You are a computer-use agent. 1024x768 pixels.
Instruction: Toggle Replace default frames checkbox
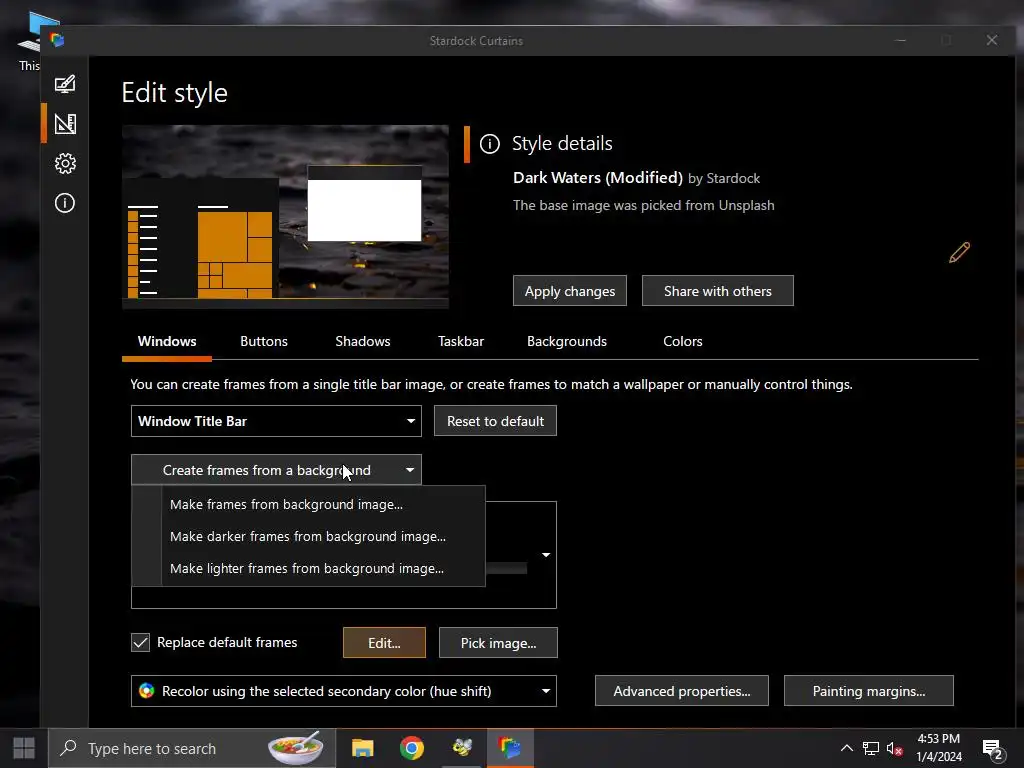(x=140, y=643)
